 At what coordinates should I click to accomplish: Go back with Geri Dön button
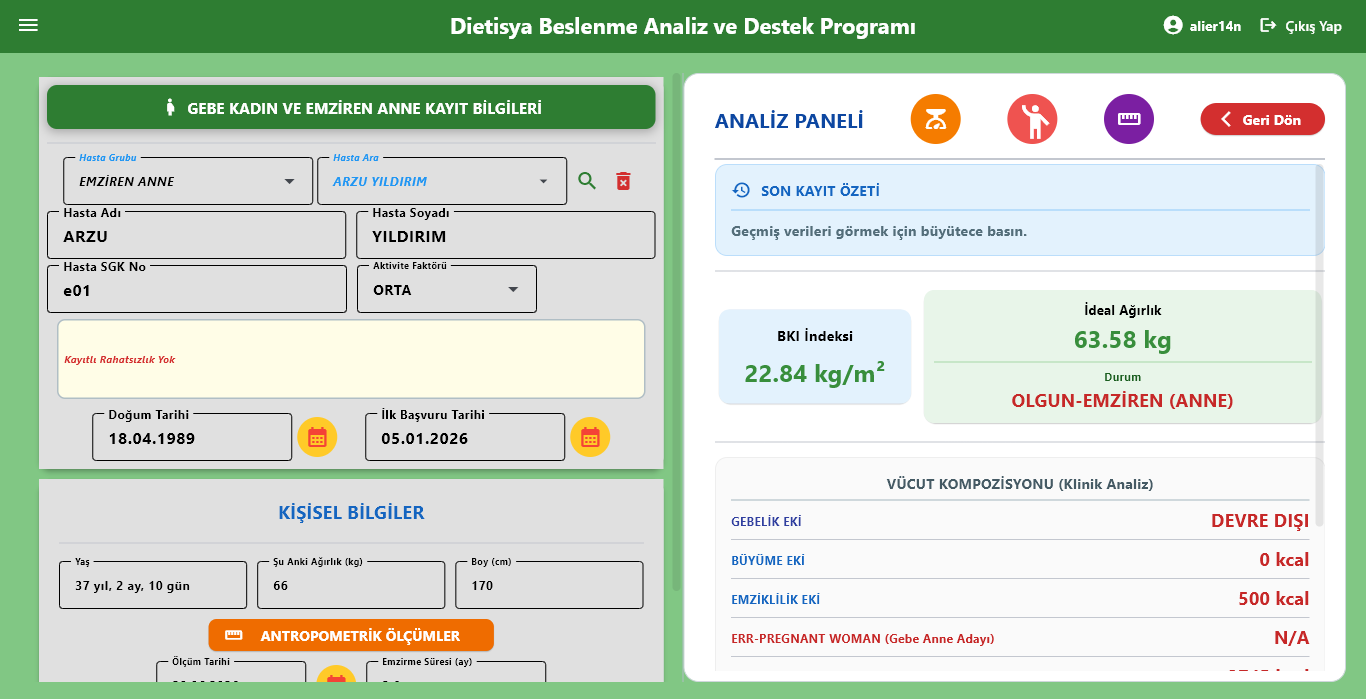point(1262,119)
